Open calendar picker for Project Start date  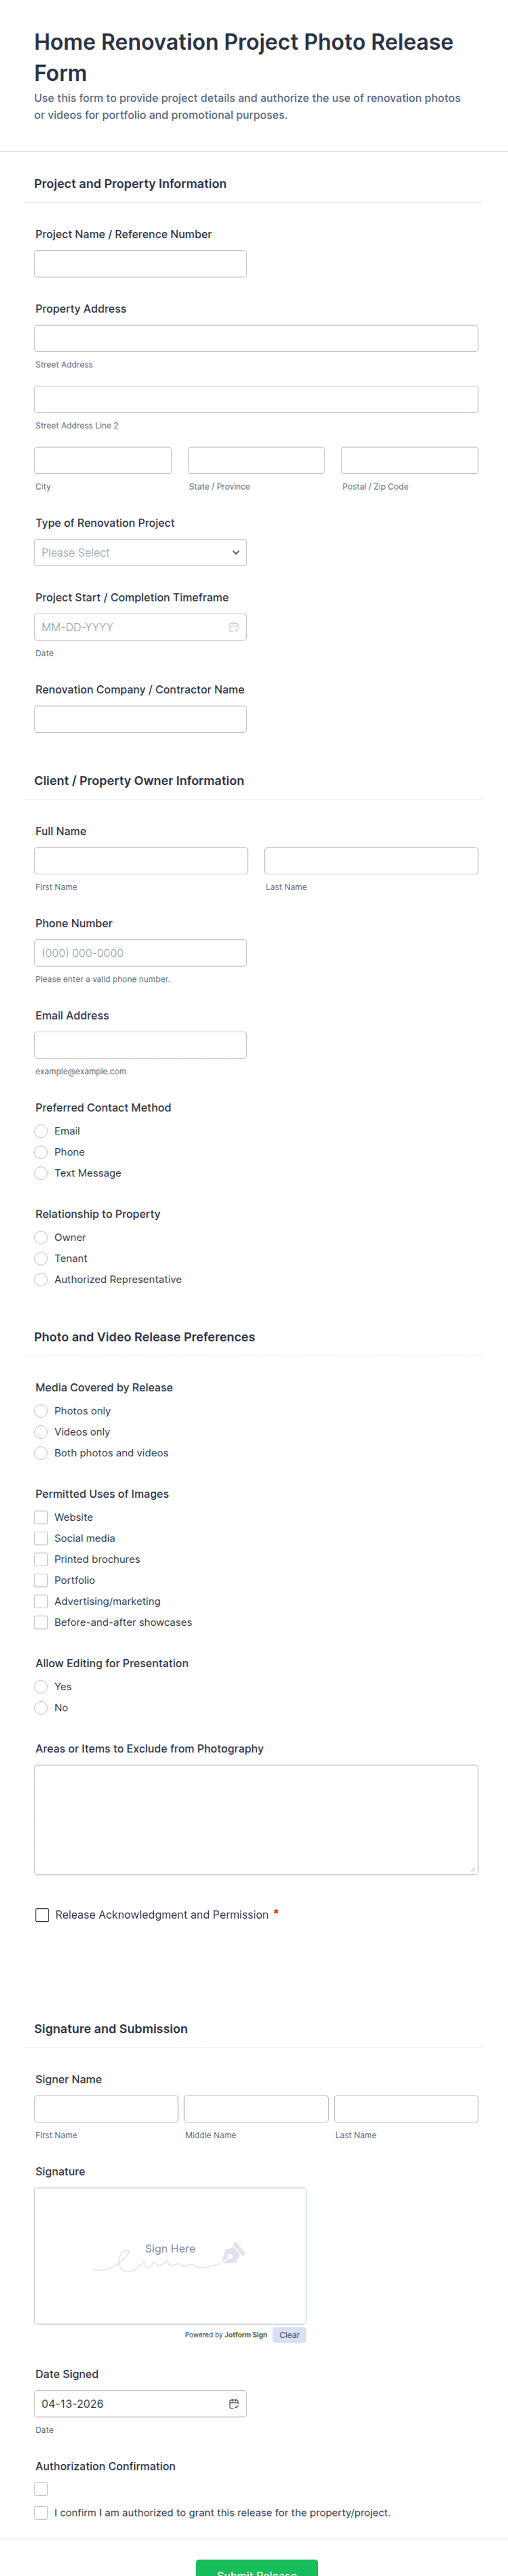click(x=233, y=627)
